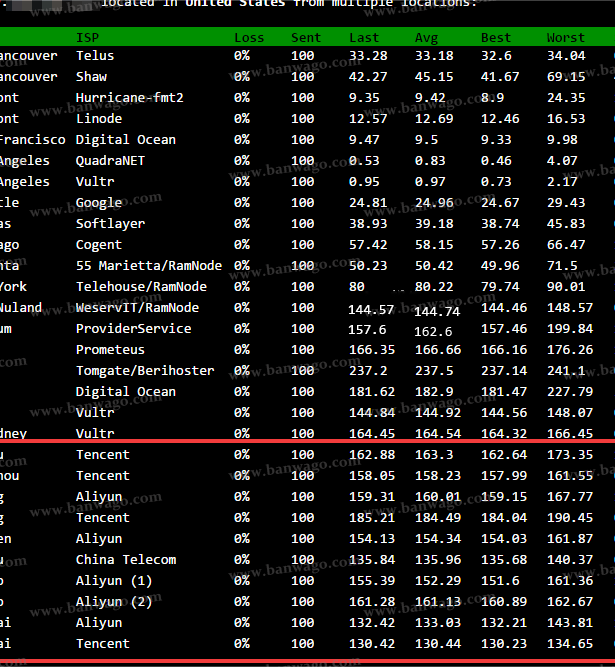Screen dimensions: 615x667
Task: Click the 135.68 best value for China Telecom
Action: pyautogui.click(x=504, y=560)
